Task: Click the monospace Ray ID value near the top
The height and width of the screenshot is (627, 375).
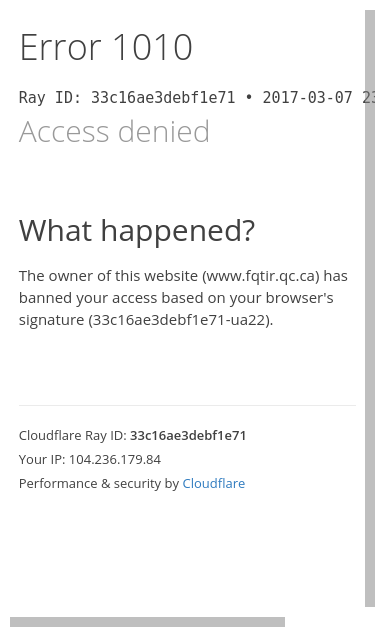Action: pyautogui.click(x=163, y=98)
